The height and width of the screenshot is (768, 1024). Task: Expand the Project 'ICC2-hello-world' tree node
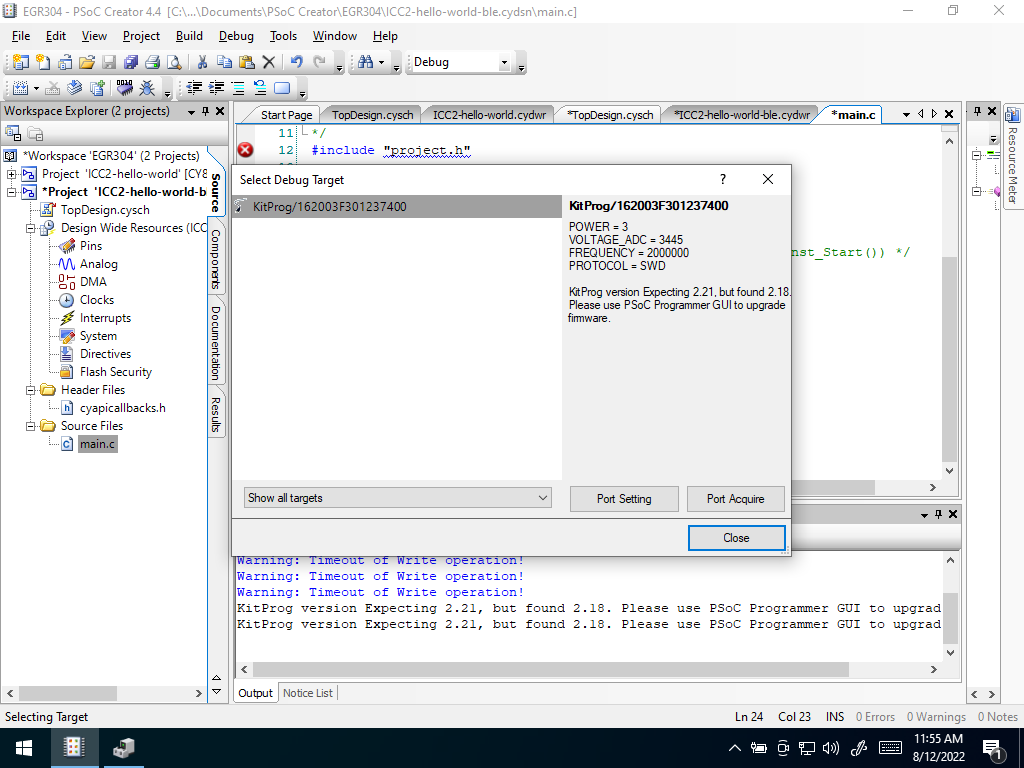click(x=11, y=174)
